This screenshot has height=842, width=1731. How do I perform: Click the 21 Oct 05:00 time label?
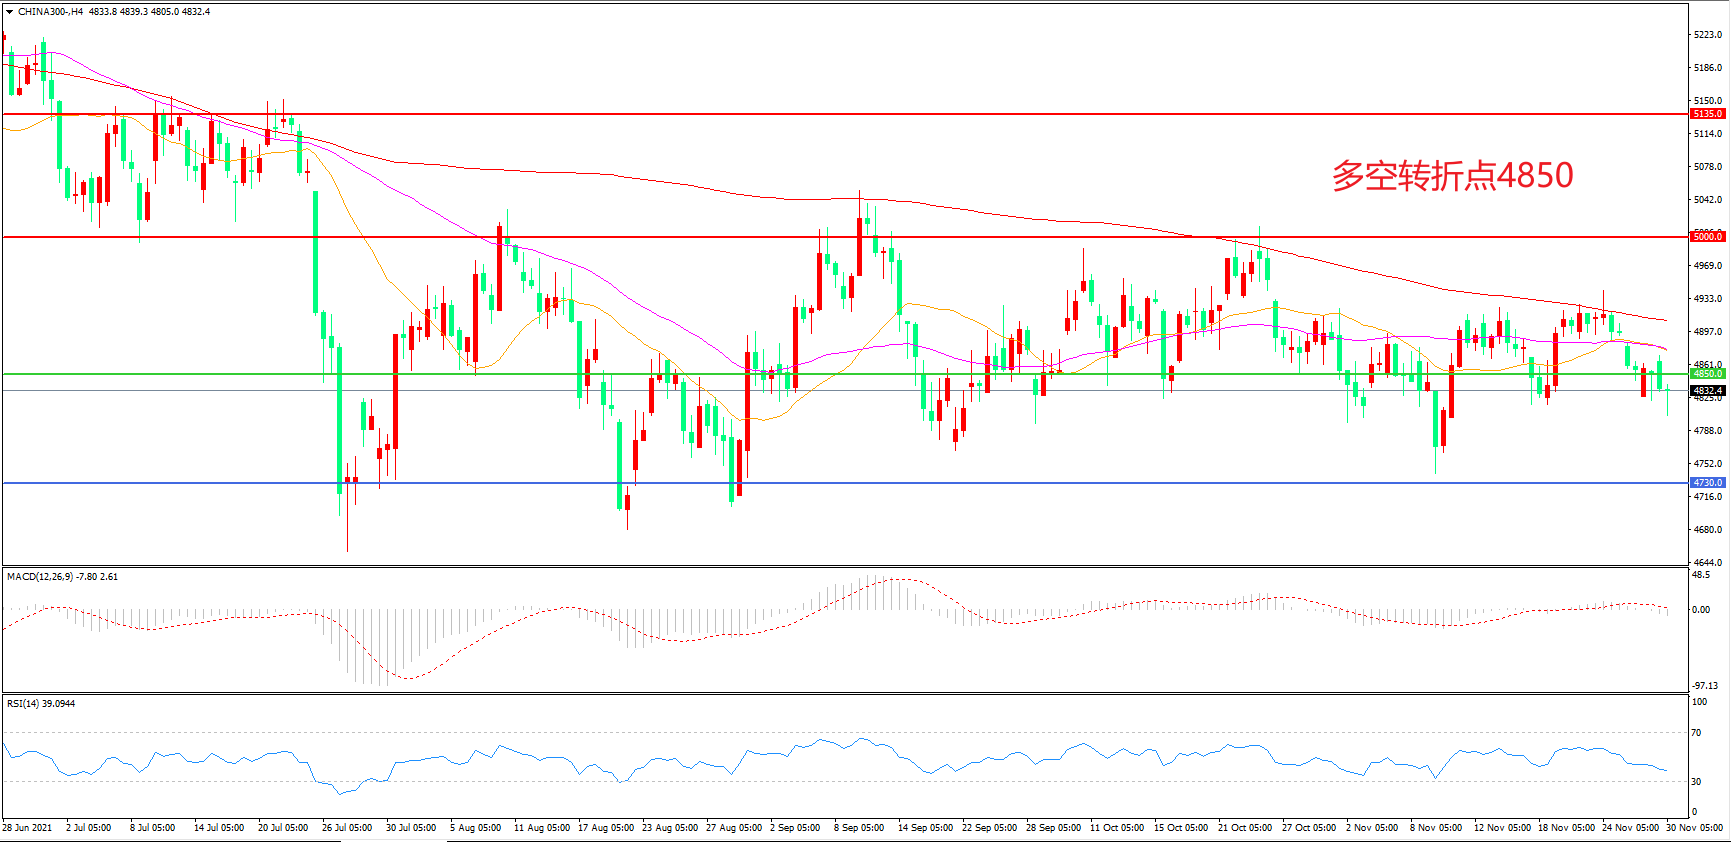tap(1245, 828)
